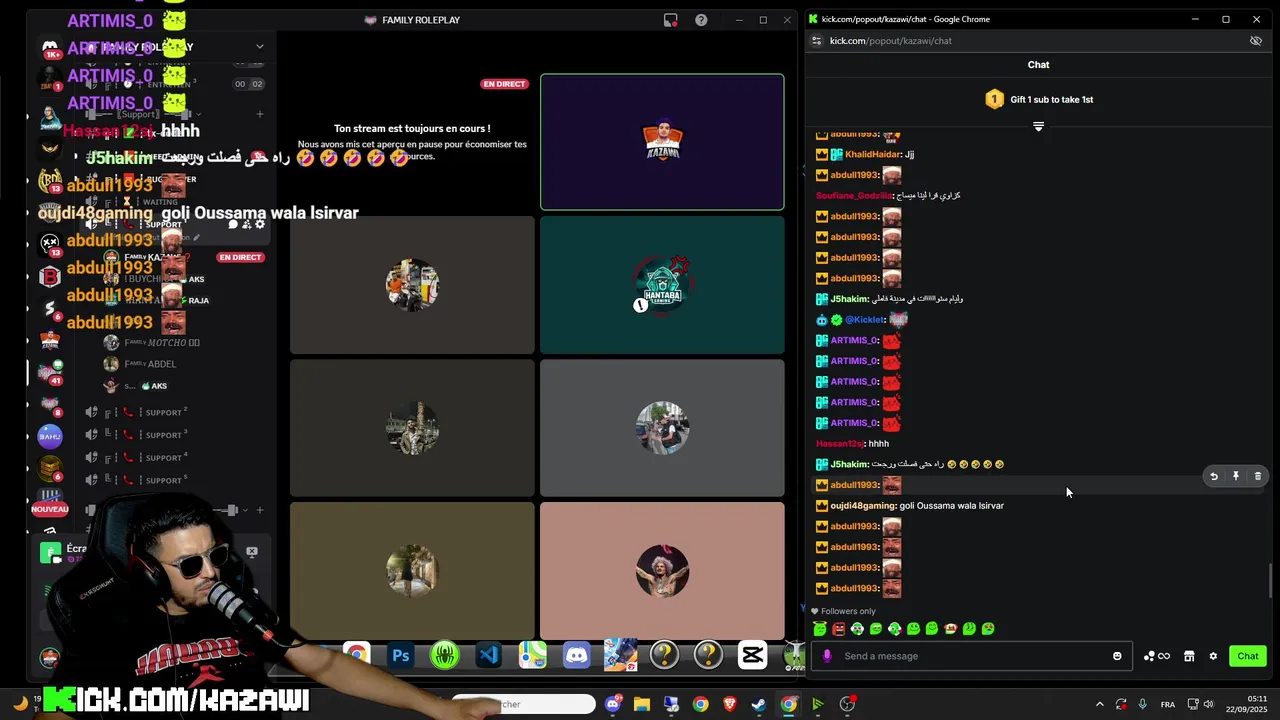1280x720 pixels.
Task: Open username oujdi48gaming in chat
Action: (863, 506)
